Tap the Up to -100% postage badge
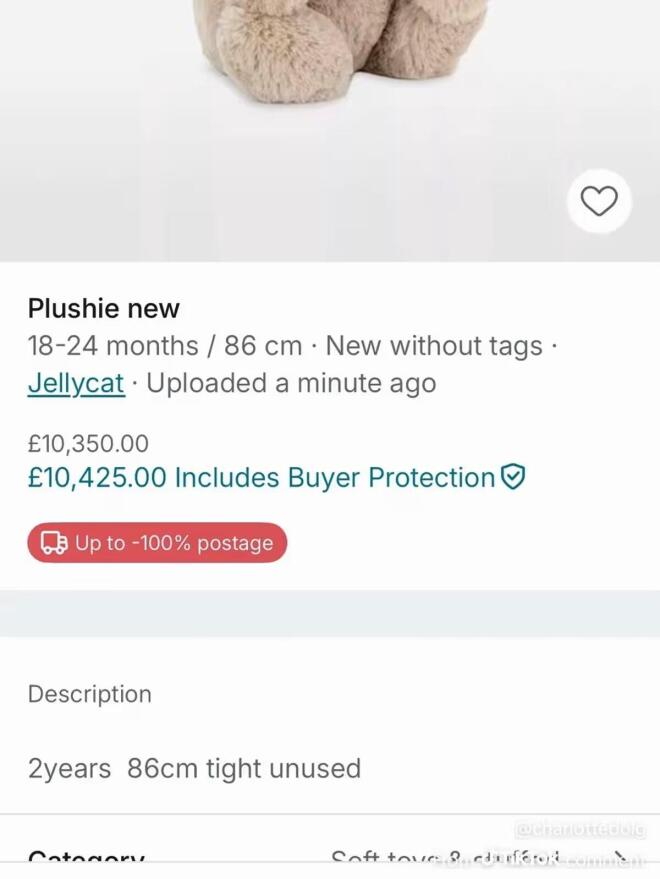Viewport: 660px width, 879px height. pyautogui.click(x=157, y=543)
